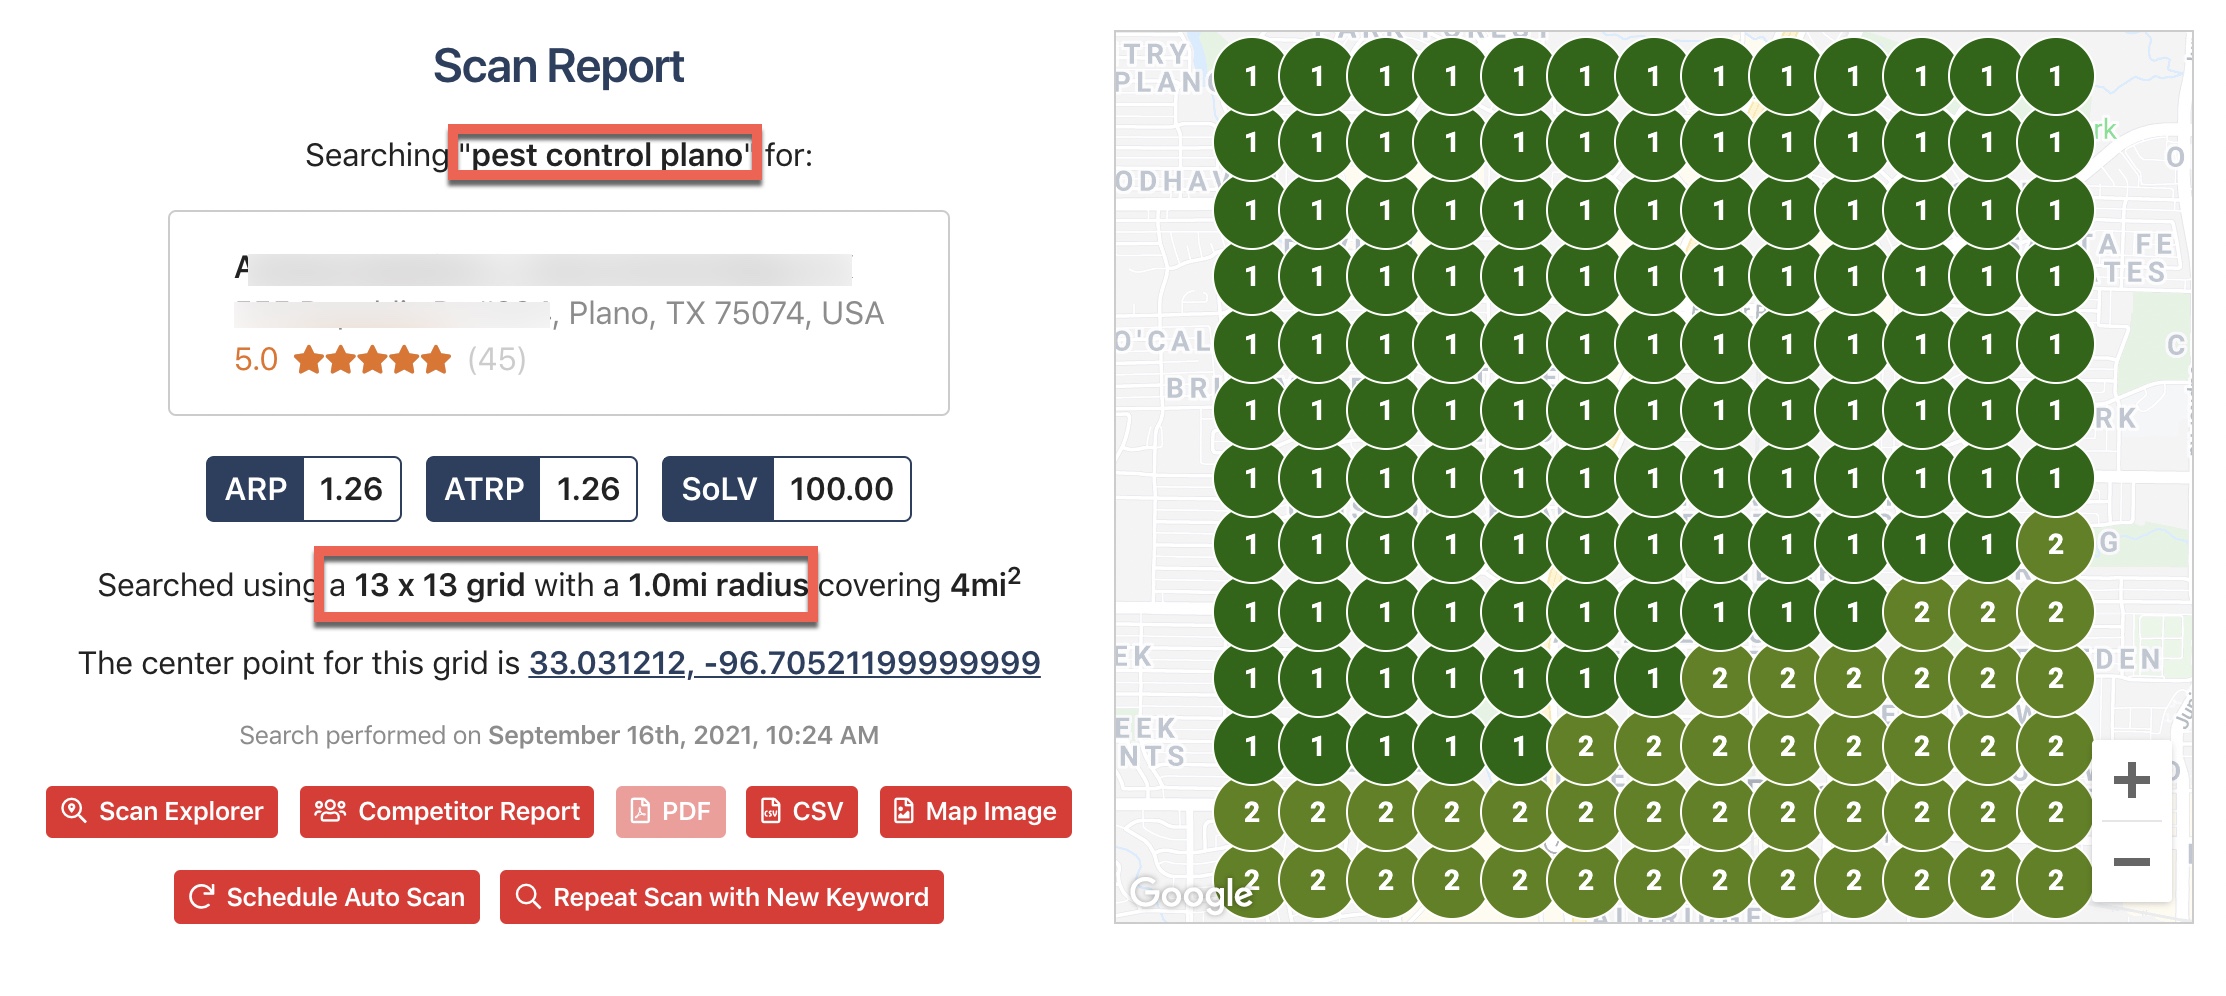This screenshot has width=2226, height=996.
Task: Click the Schedule Auto Scan button
Action: click(x=327, y=897)
